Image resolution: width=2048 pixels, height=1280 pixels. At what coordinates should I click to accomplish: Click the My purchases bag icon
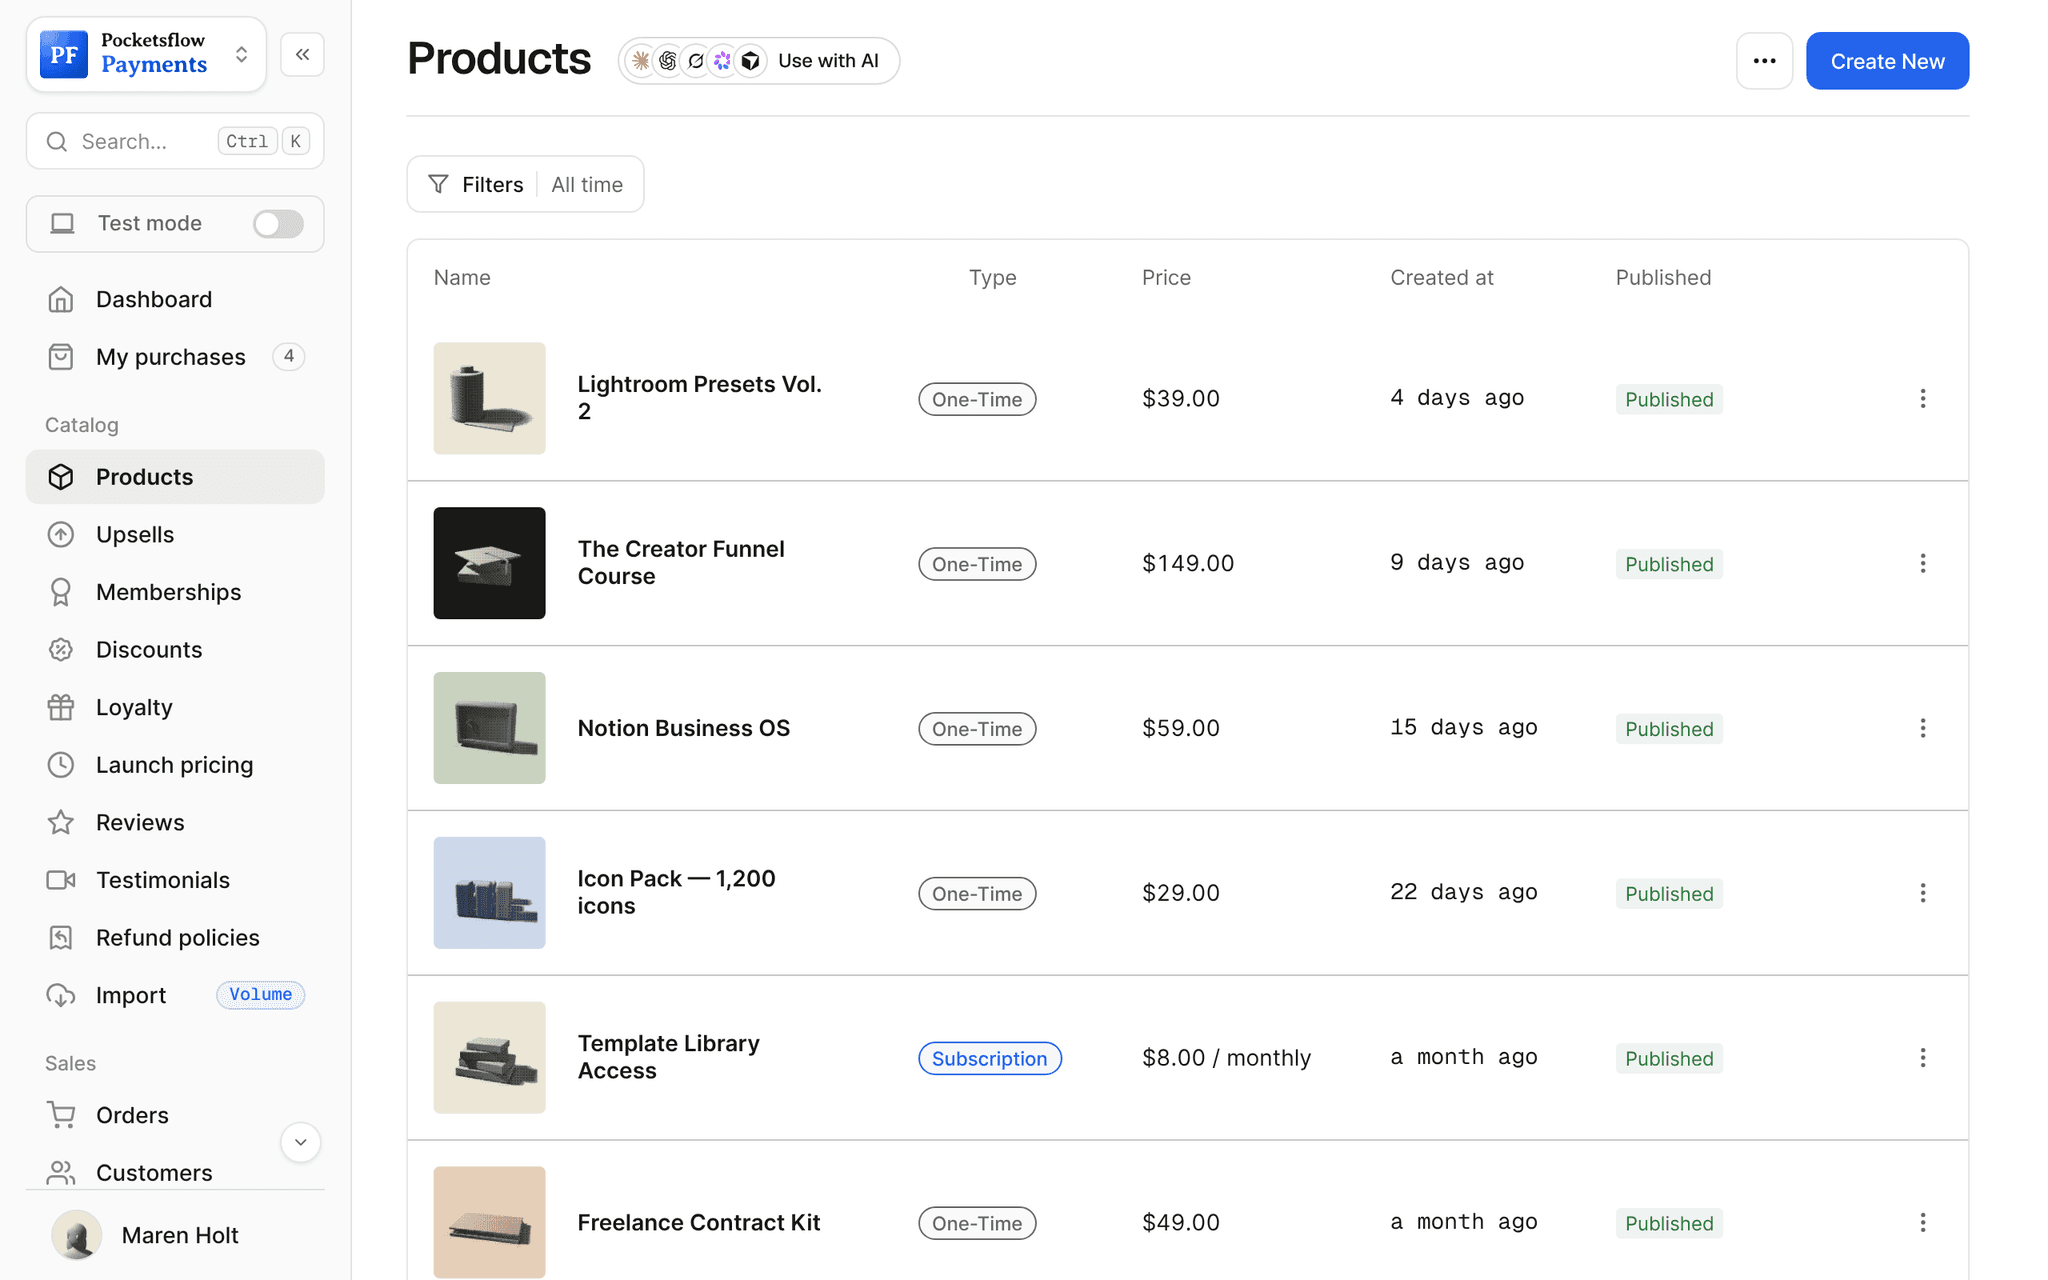coord(61,357)
